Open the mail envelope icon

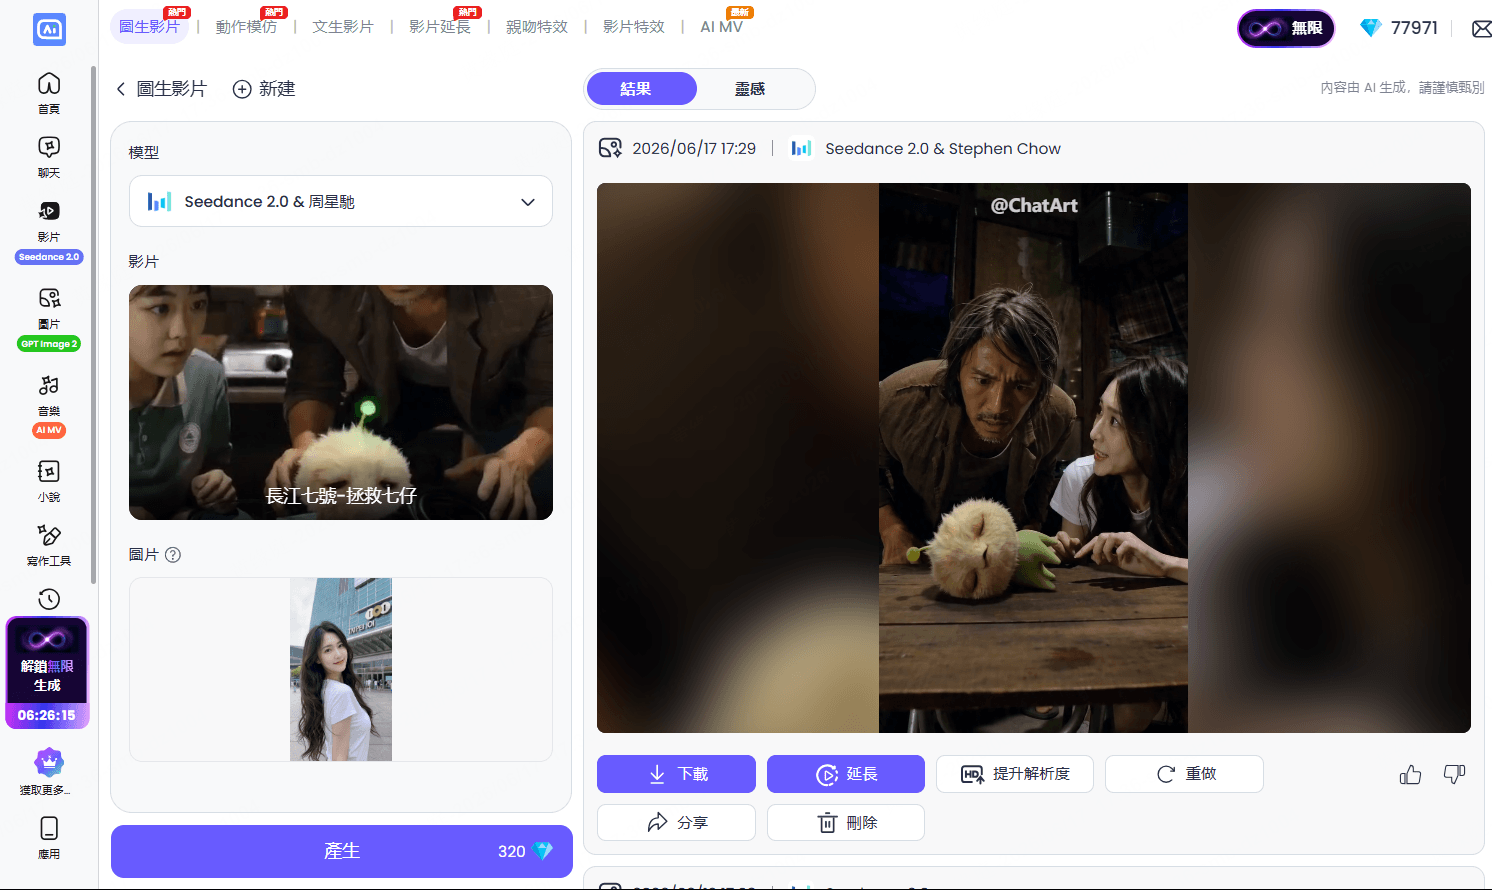pos(1481,29)
